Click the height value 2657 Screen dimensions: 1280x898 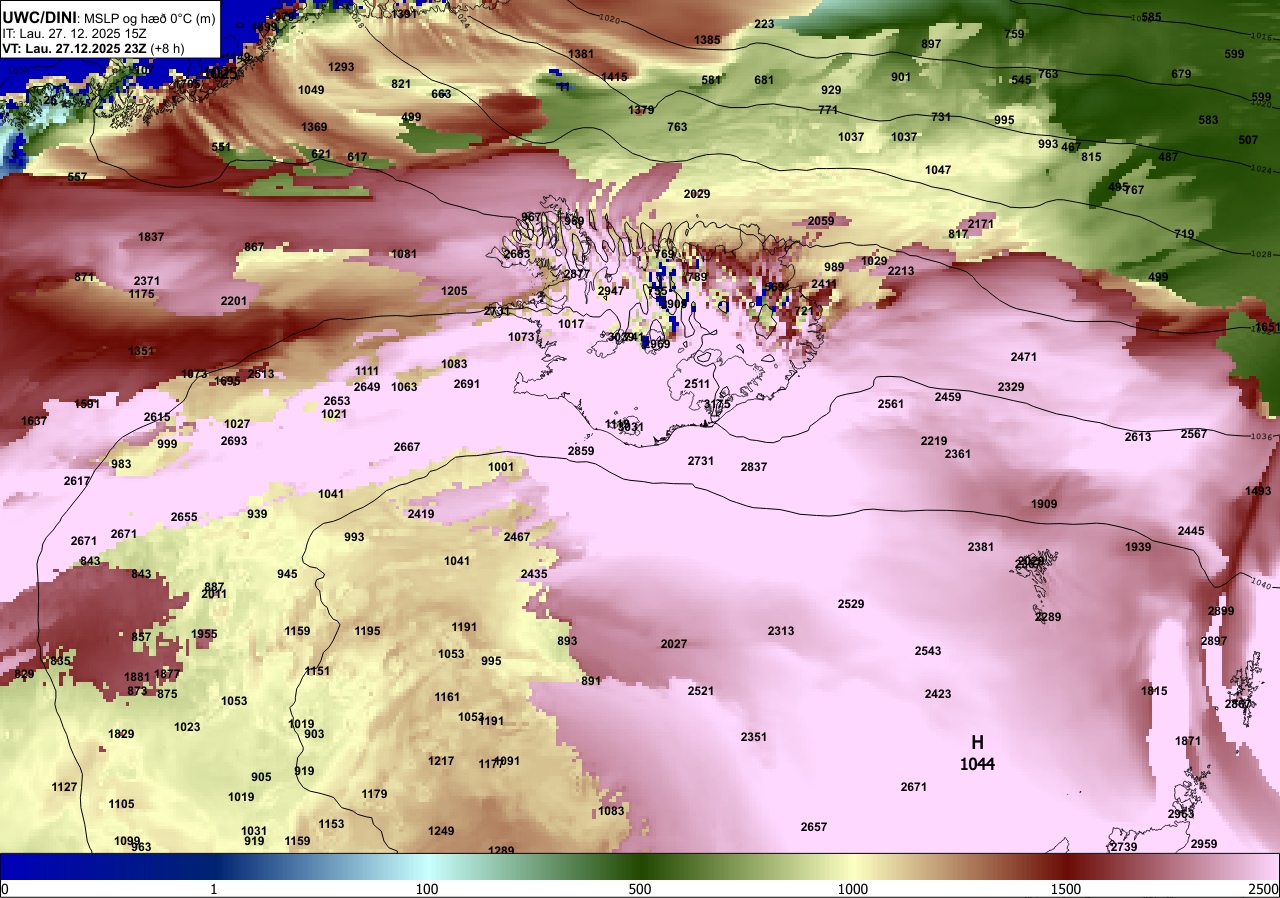tap(814, 827)
